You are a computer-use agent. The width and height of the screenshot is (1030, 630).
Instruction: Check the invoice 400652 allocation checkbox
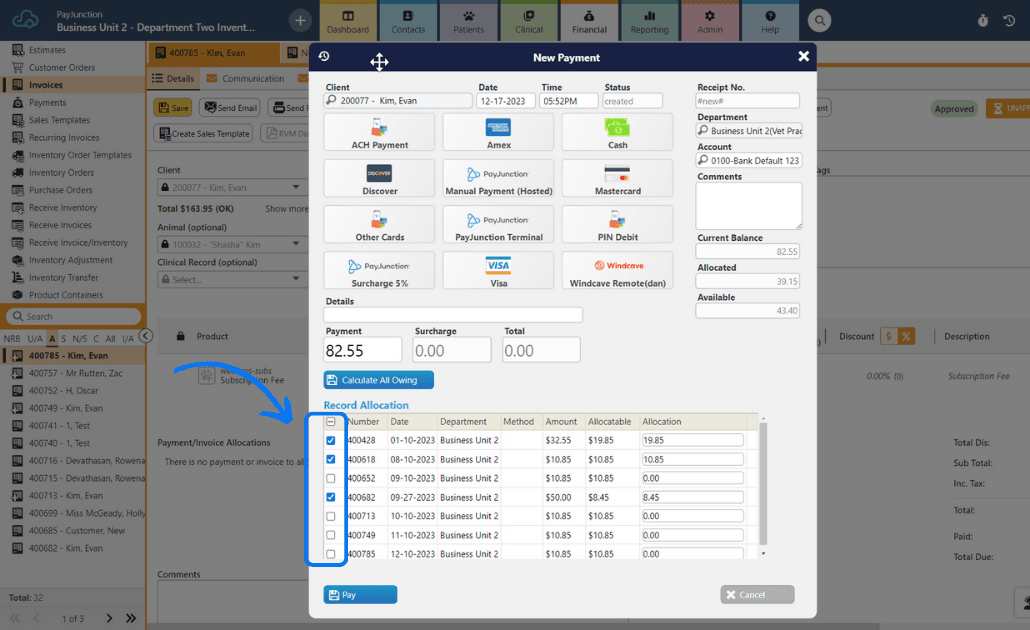click(x=331, y=478)
